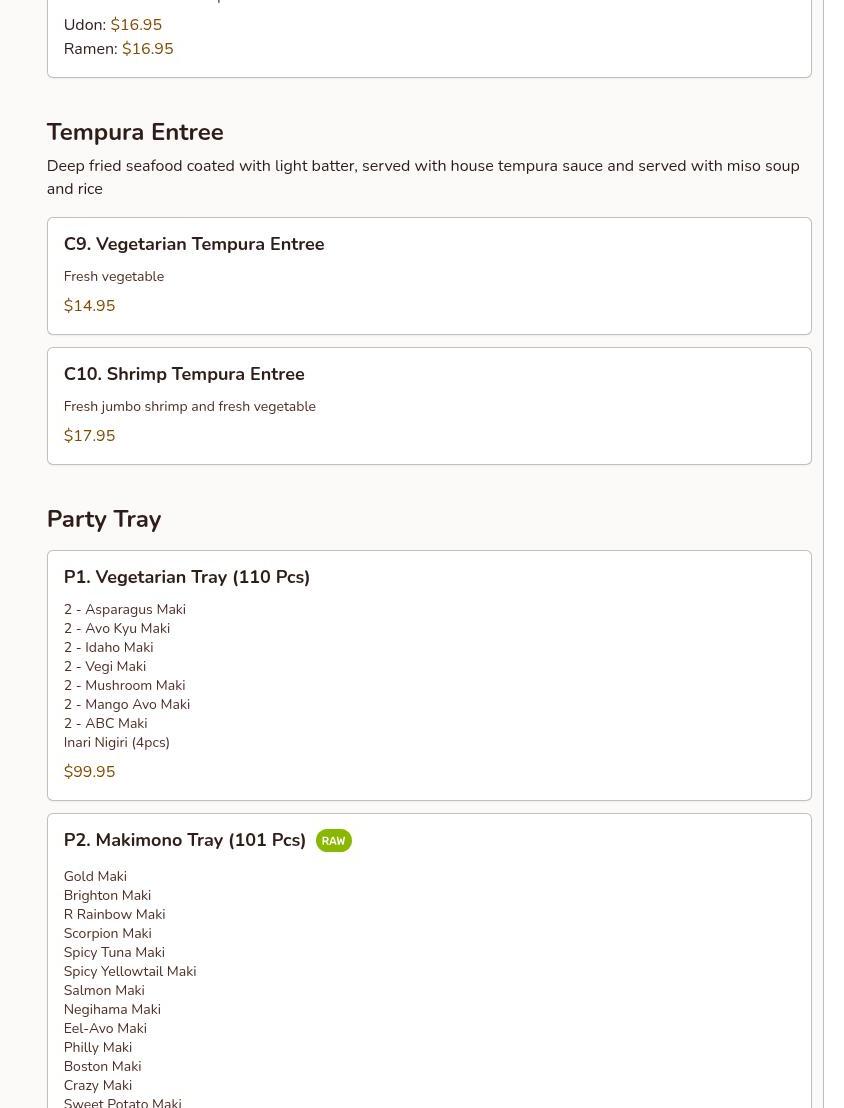Open the C9. Vegetarian Tempura Entree item
The image size is (844, 1108).
tap(194, 244)
